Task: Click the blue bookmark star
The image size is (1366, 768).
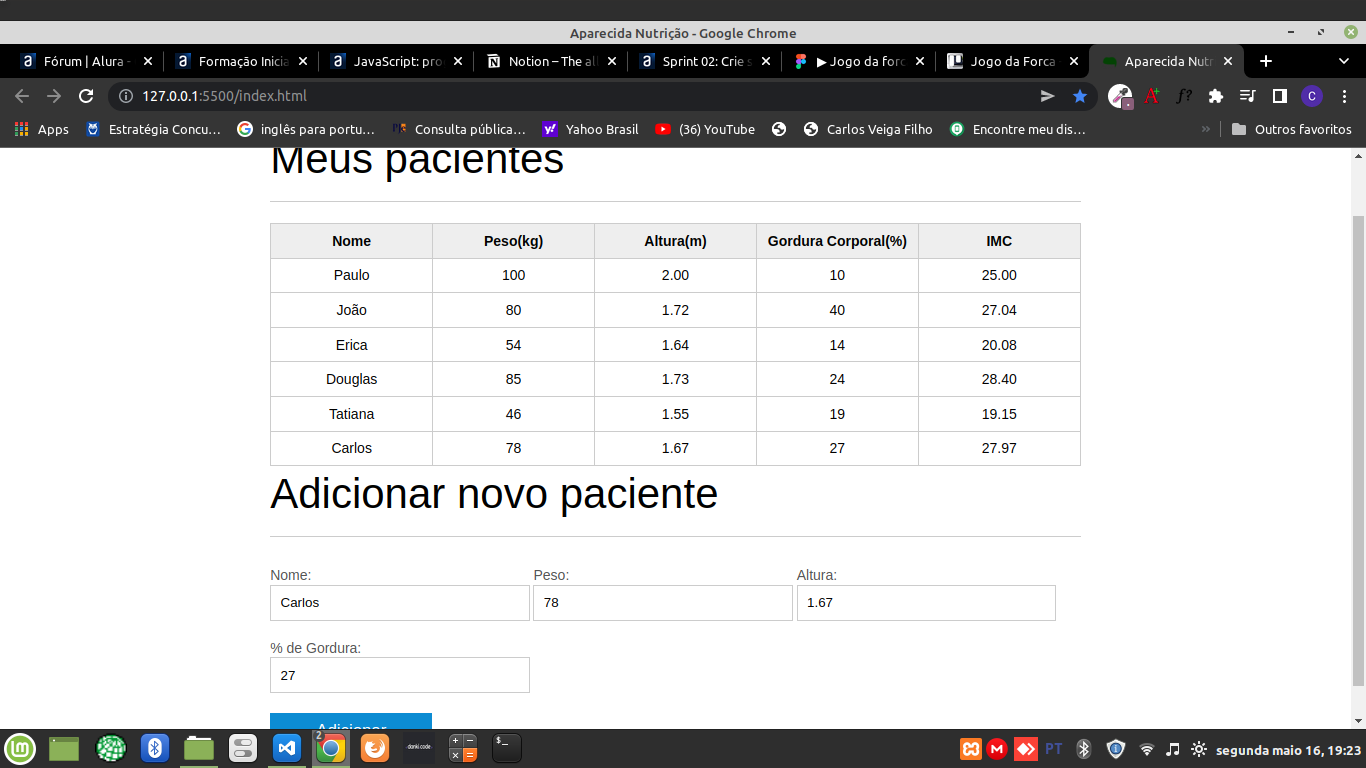Action: (x=1080, y=96)
